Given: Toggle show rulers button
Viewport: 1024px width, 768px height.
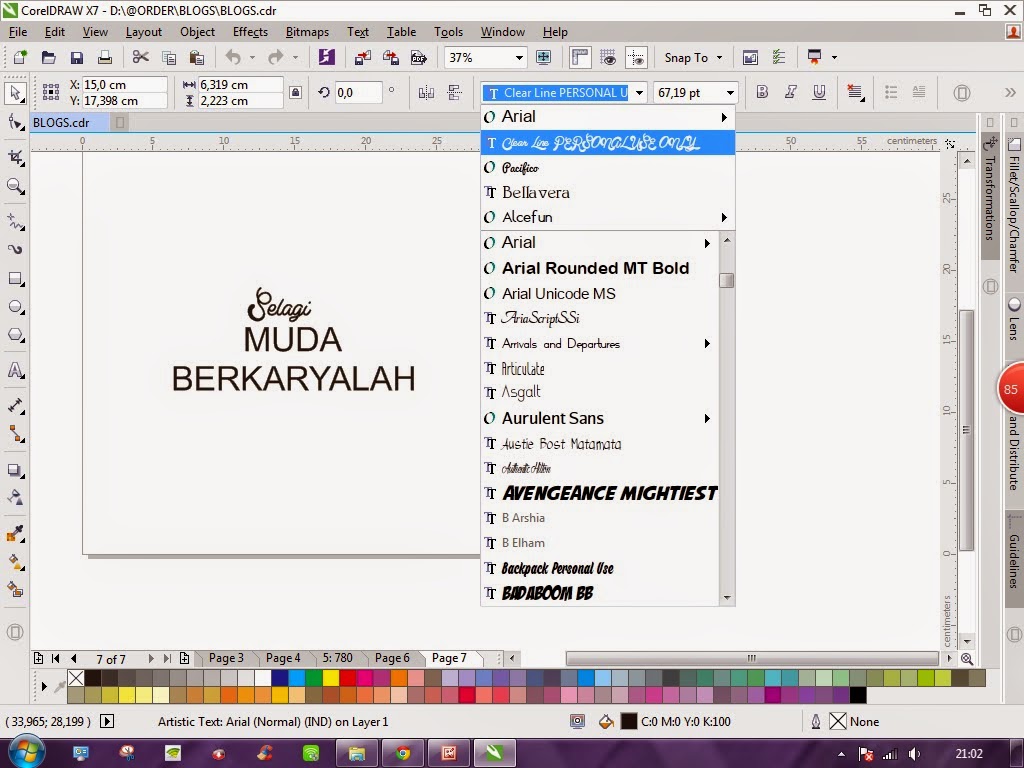Looking at the screenshot, I should [580, 57].
